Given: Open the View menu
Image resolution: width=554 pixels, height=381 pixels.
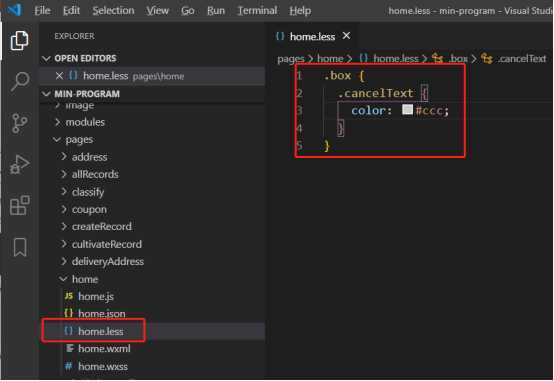Looking at the screenshot, I should pos(158,11).
